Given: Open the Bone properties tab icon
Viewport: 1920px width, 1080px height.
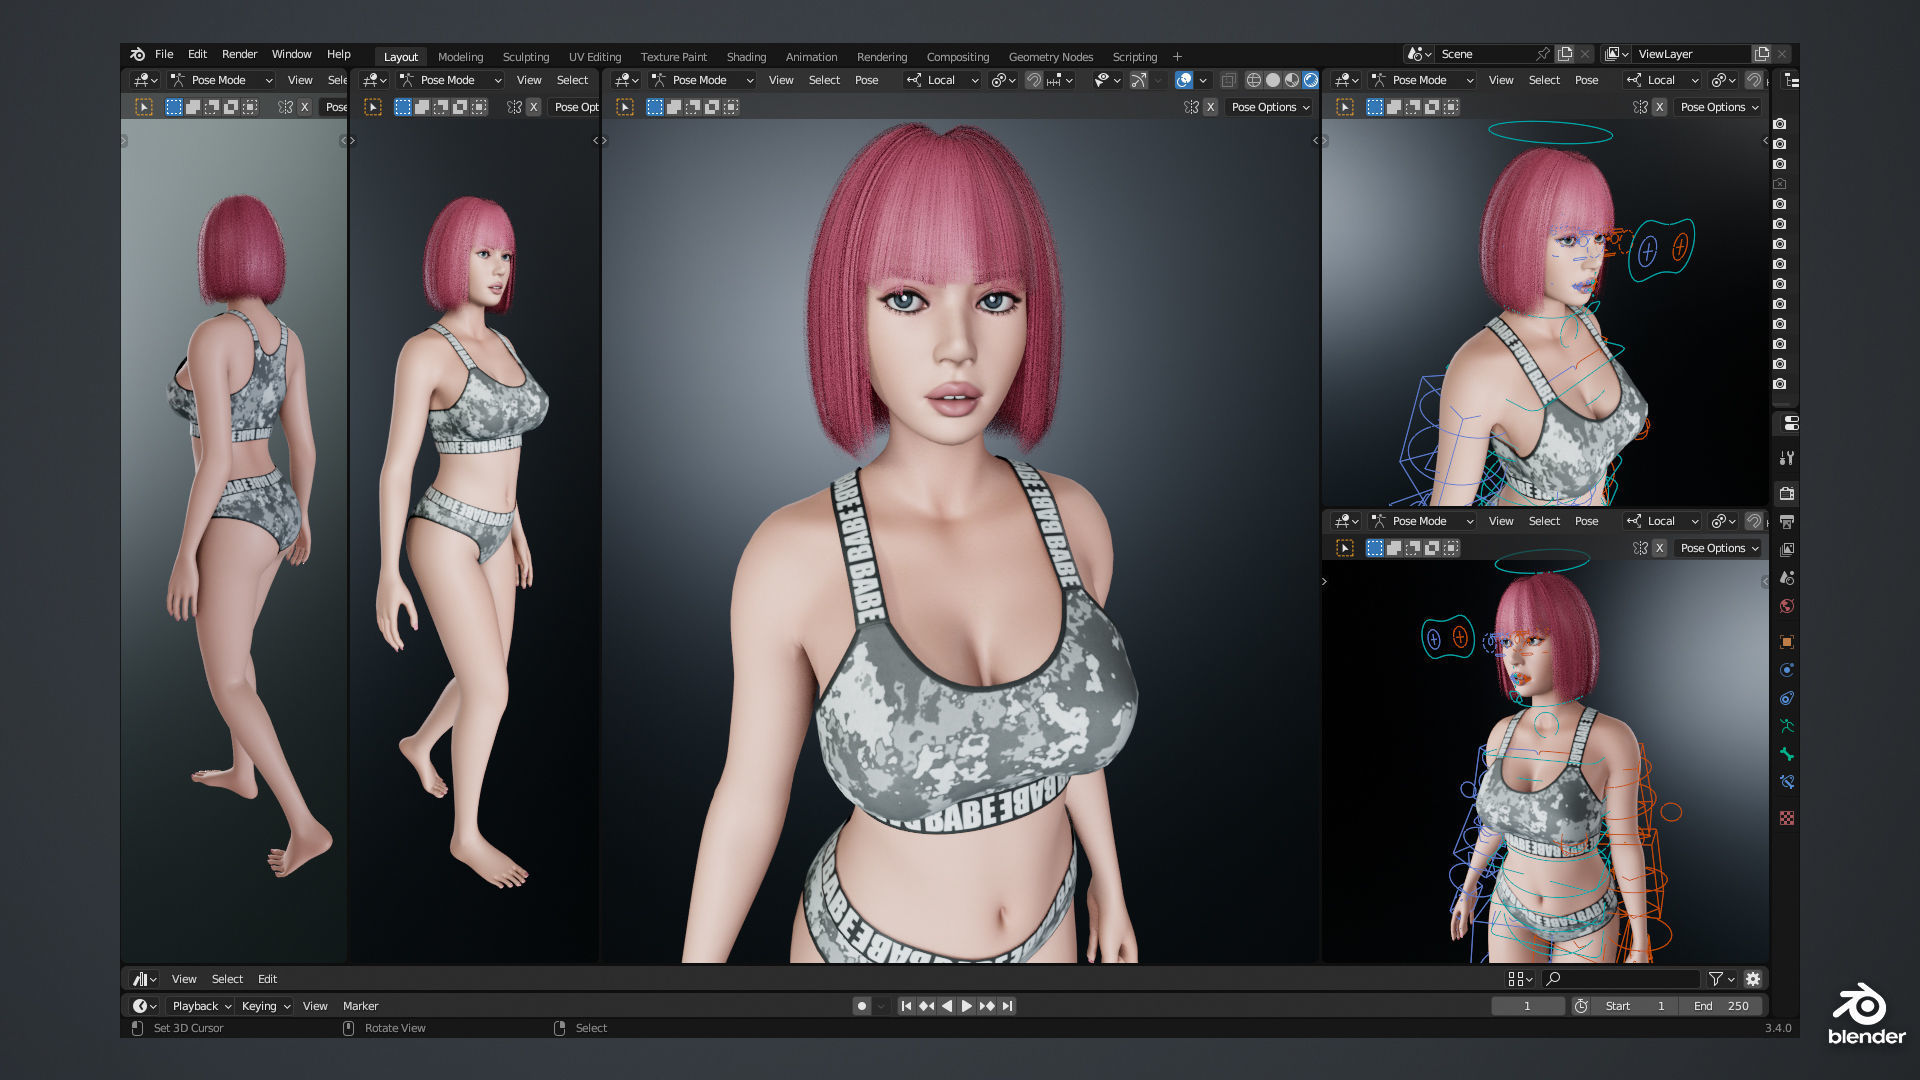Looking at the screenshot, I should click(x=1787, y=754).
